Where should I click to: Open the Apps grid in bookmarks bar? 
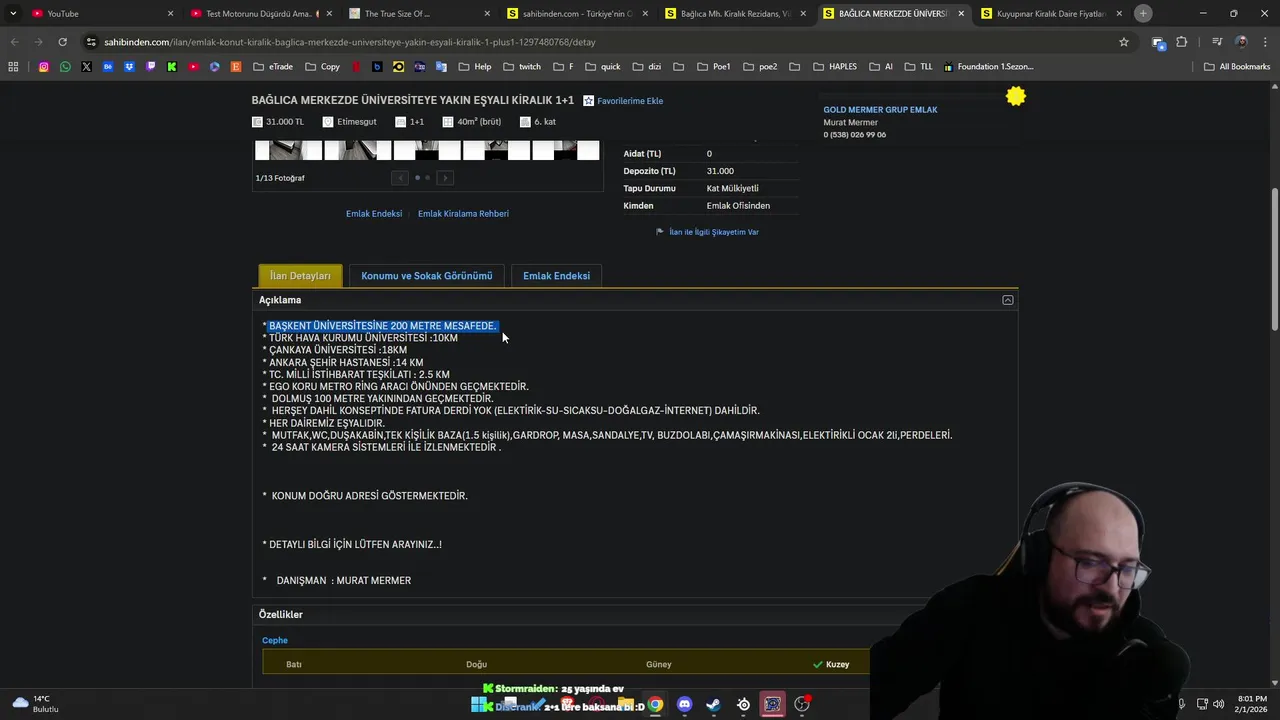click(13, 67)
